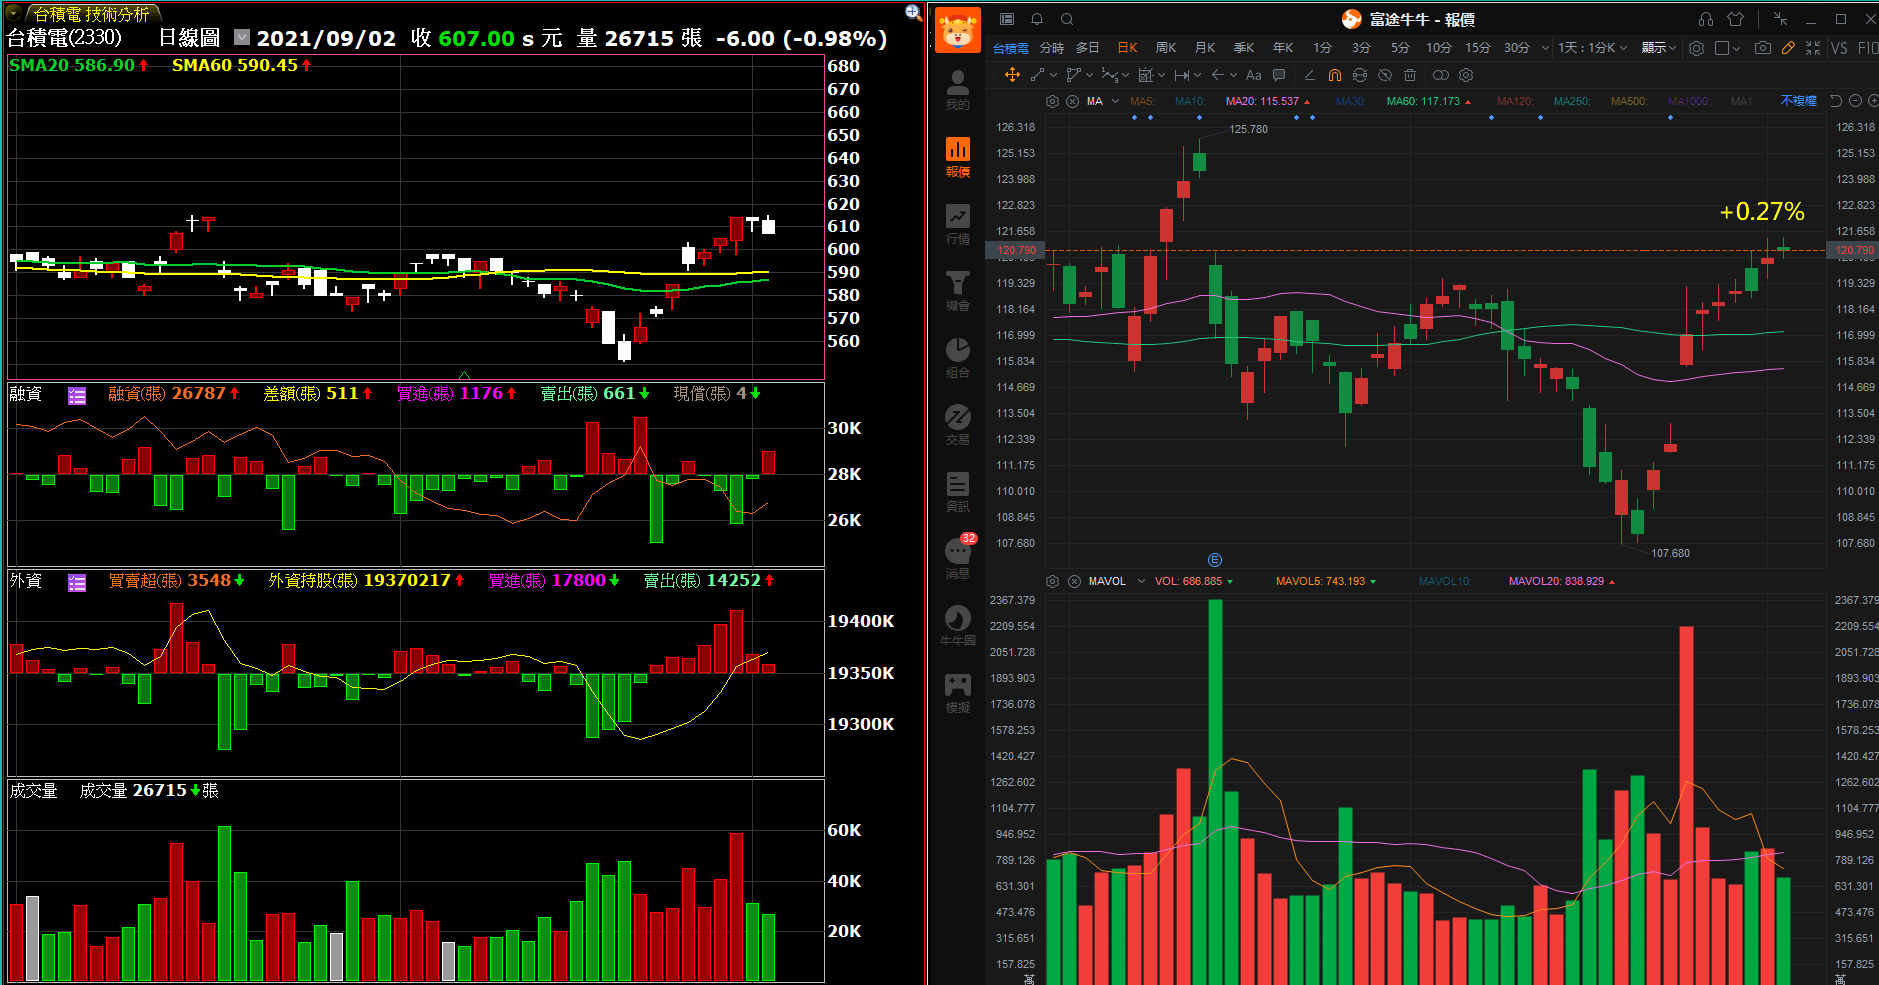The height and width of the screenshot is (985, 1879).
Task: Select the line segment drawing tool
Action: [1038, 75]
